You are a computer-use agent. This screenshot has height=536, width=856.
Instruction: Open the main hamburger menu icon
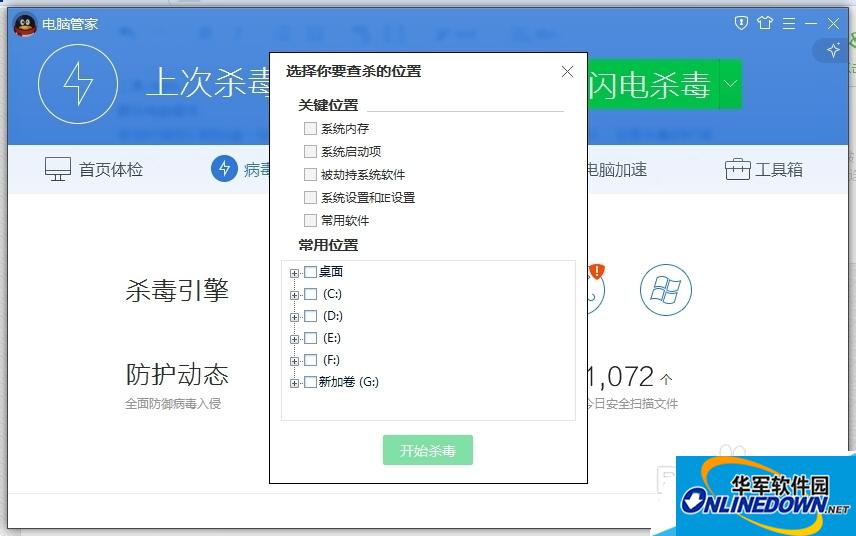[789, 22]
